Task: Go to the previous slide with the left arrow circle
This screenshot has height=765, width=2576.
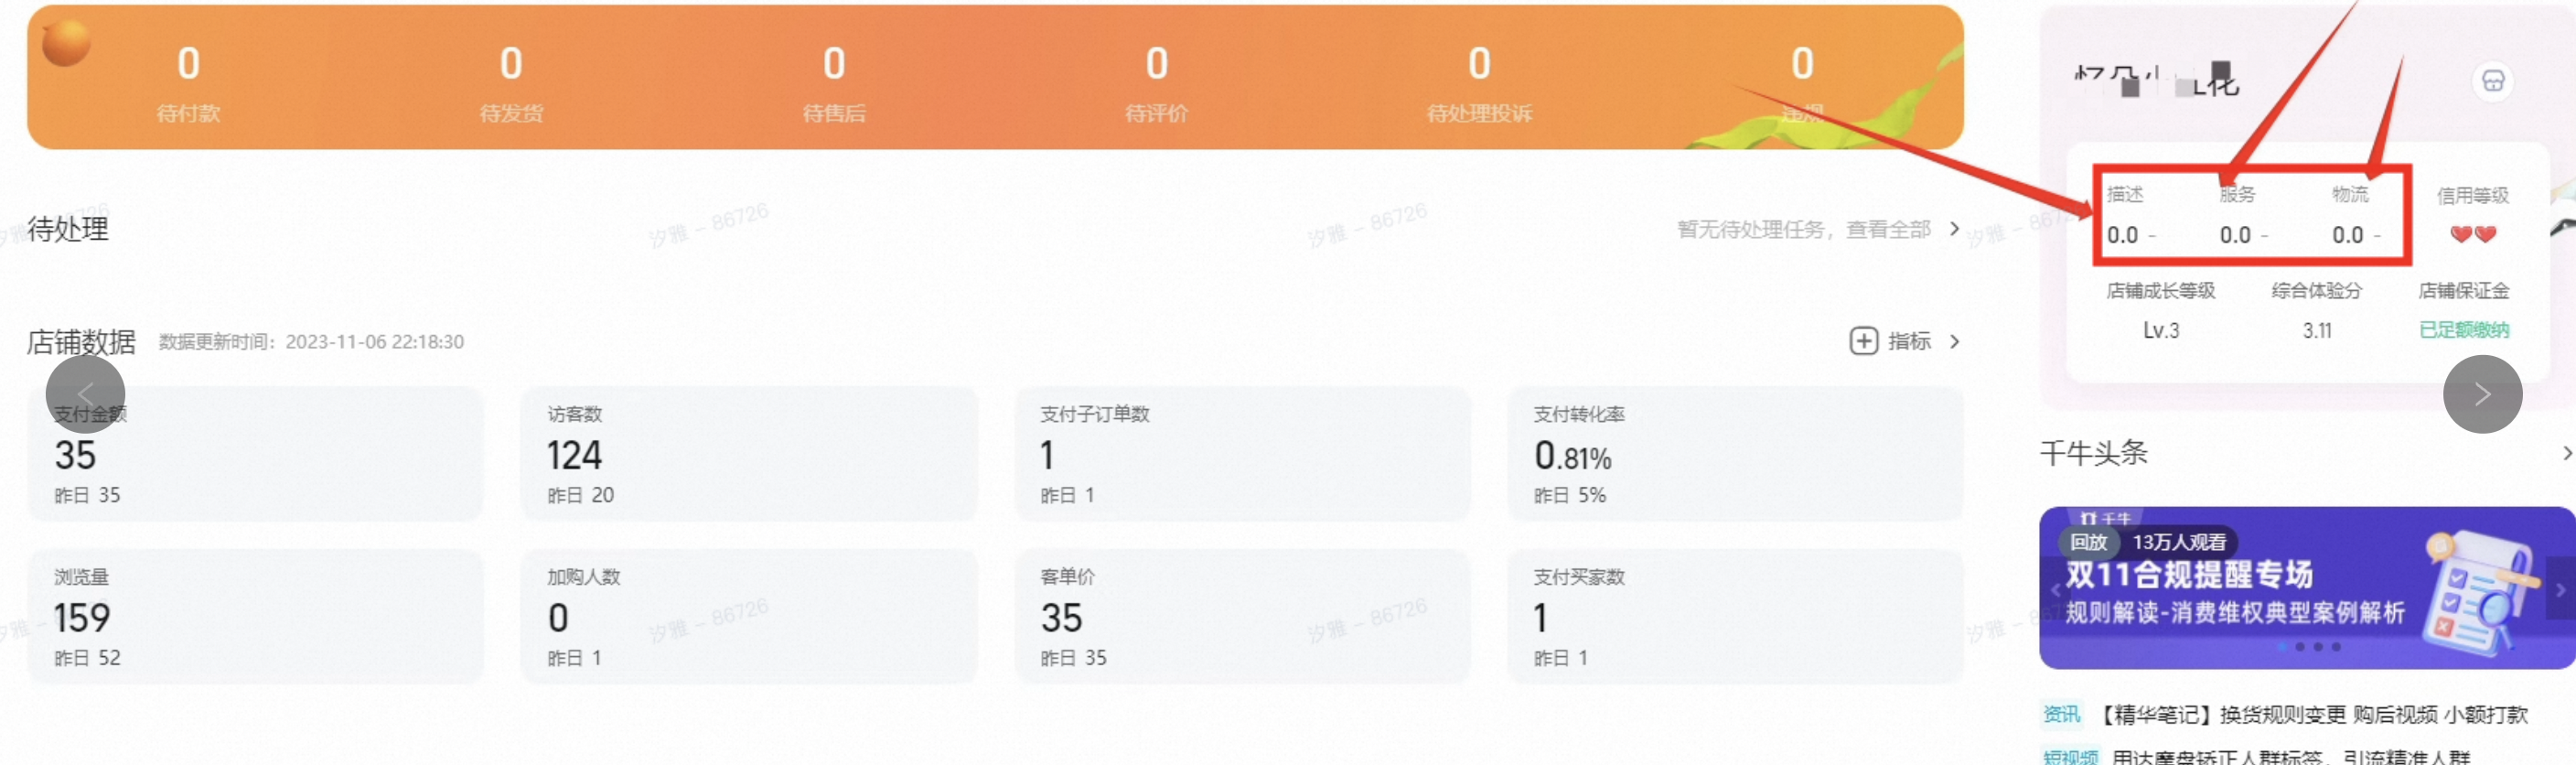Action: [x=85, y=393]
